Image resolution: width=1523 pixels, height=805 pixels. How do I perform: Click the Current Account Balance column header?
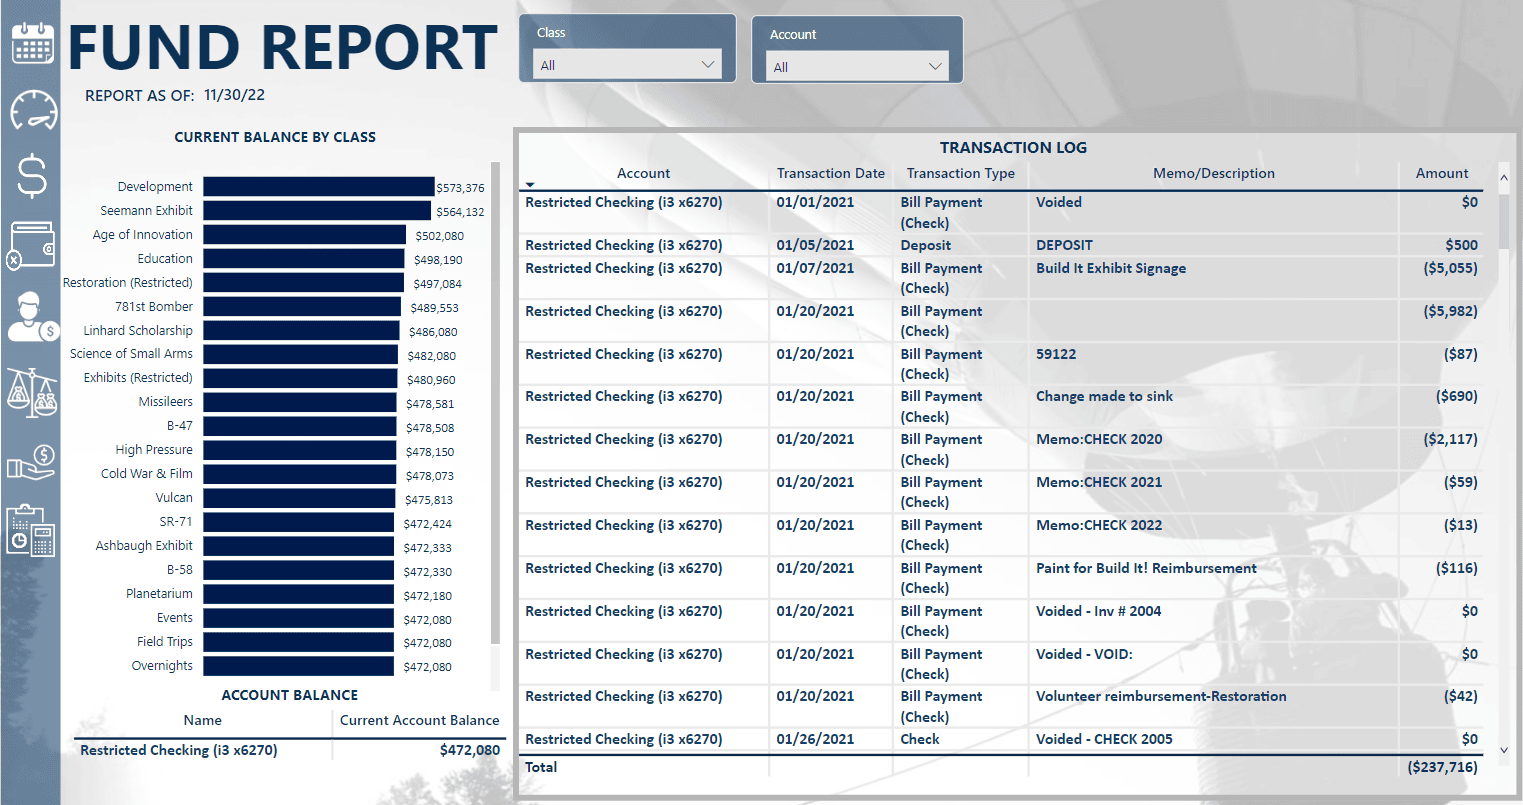[x=419, y=720]
